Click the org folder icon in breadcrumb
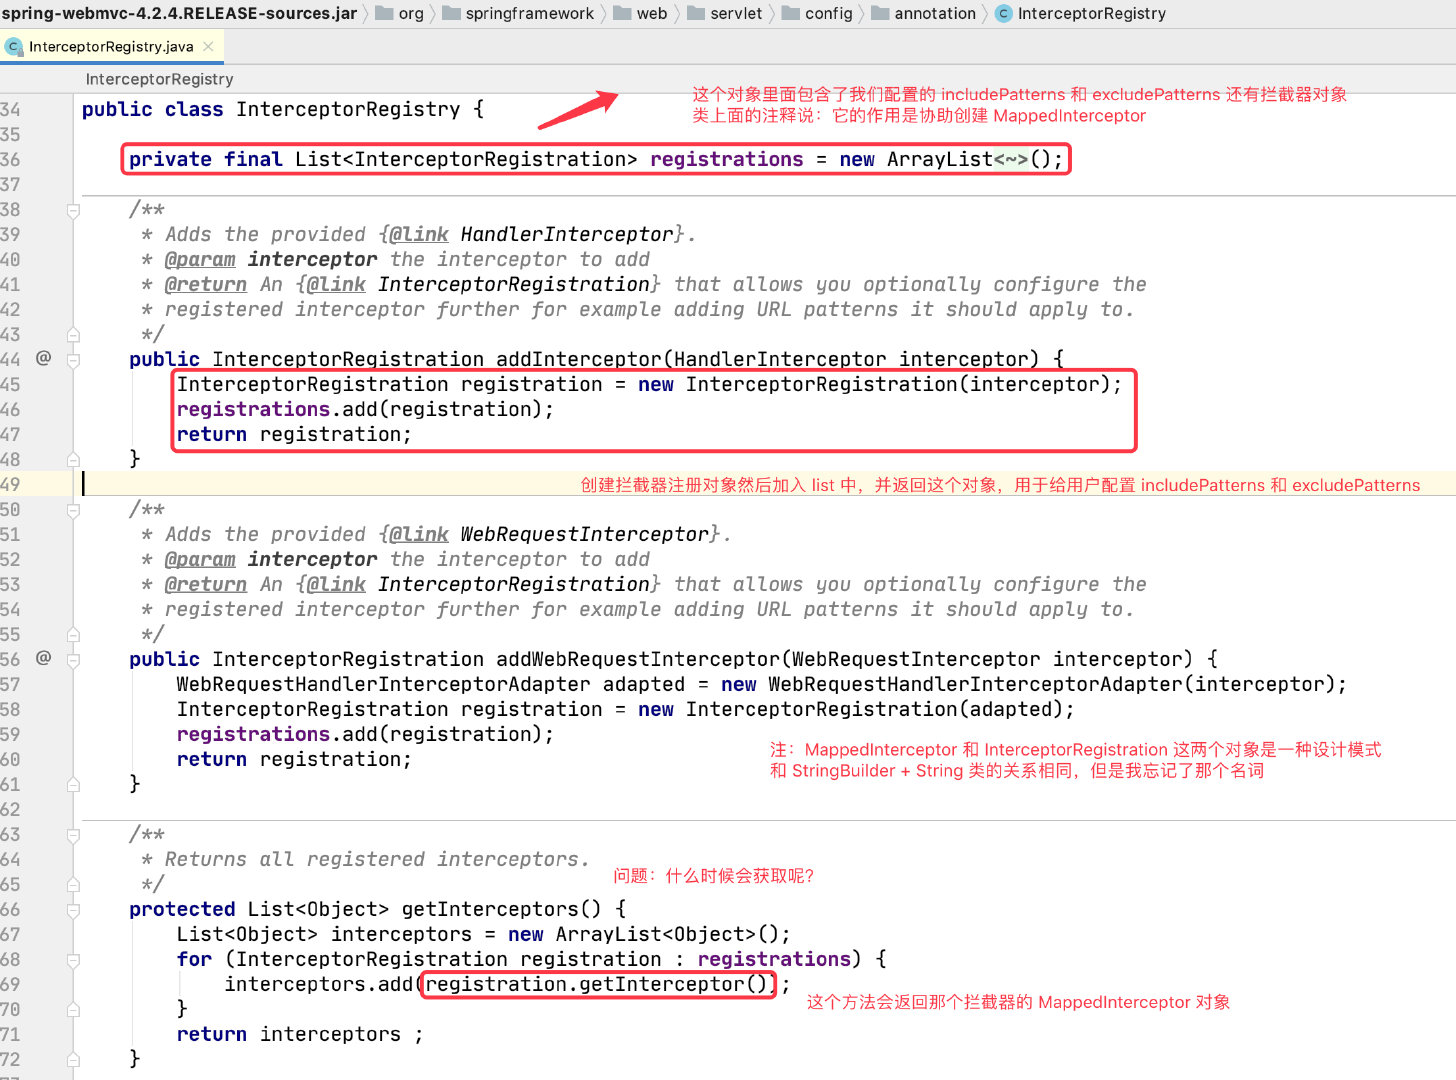This screenshot has width=1456, height=1080. [384, 13]
